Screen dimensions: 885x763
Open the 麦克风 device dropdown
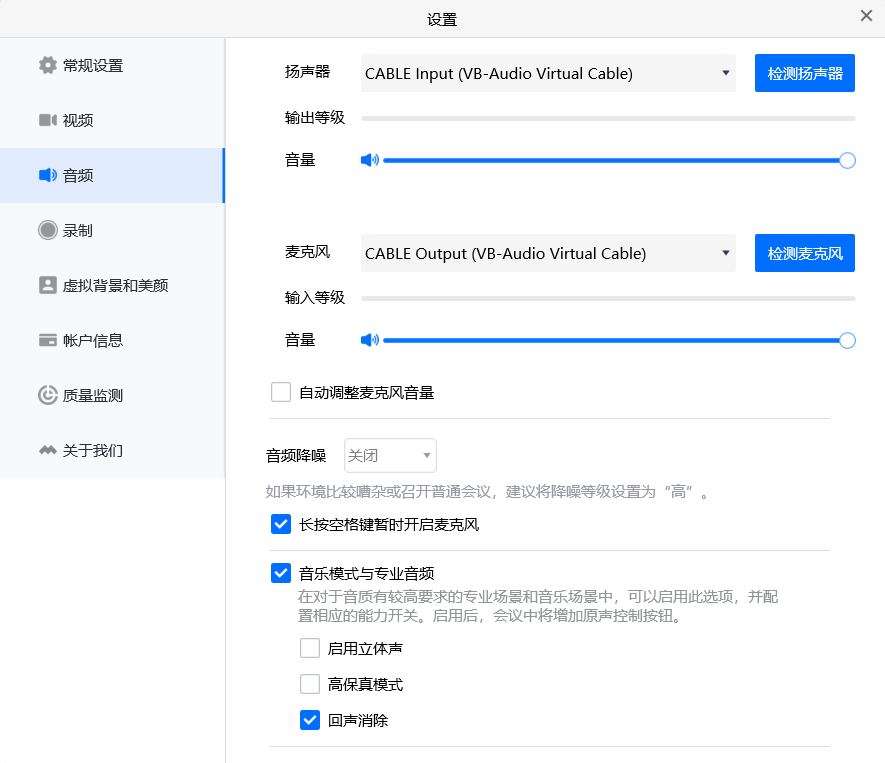click(548, 253)
